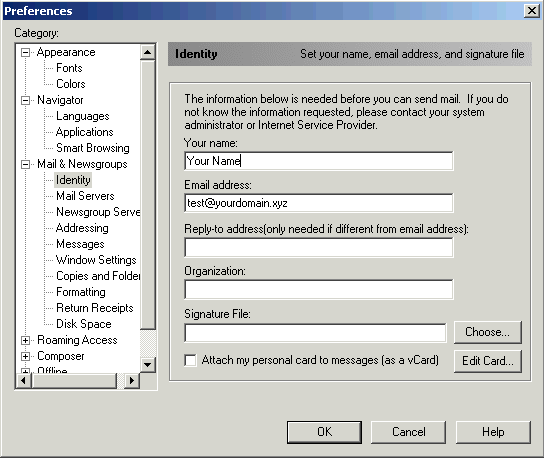This screenshot has height=458, width=544.
Task: Select the Appearance category label
Action: click(66, 52)
